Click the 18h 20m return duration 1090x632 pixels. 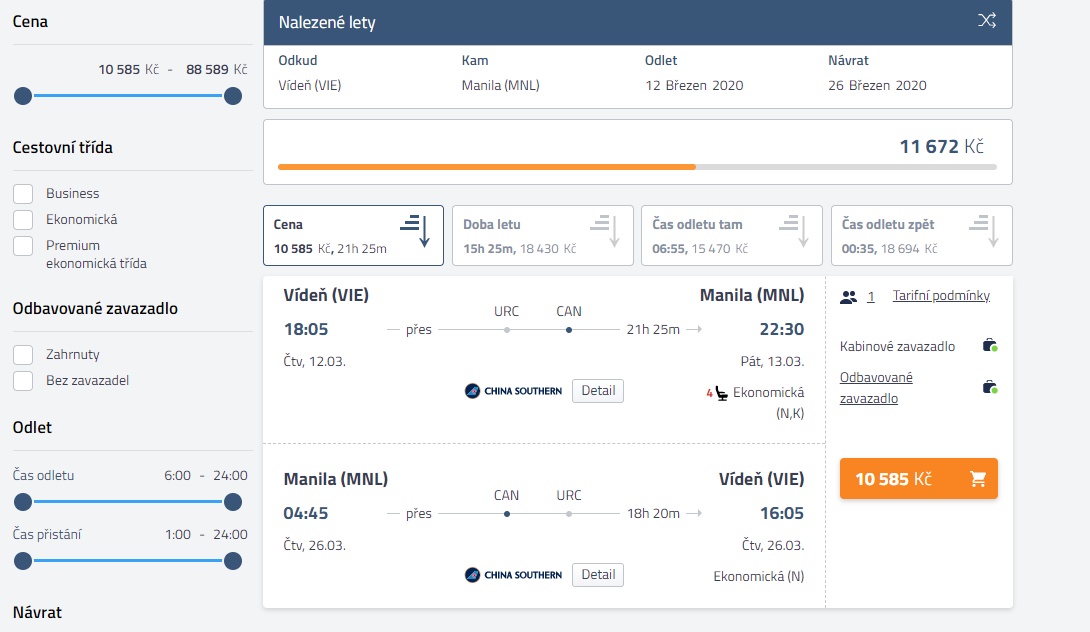(653, 514)
